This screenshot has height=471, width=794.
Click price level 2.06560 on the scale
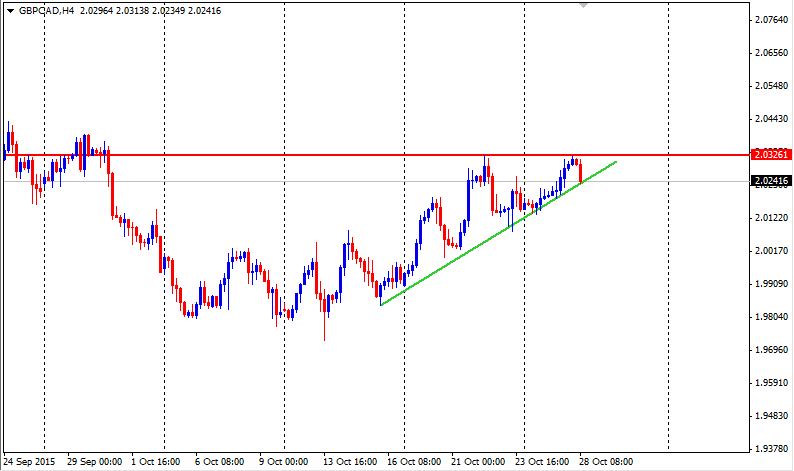coord(771,53)
